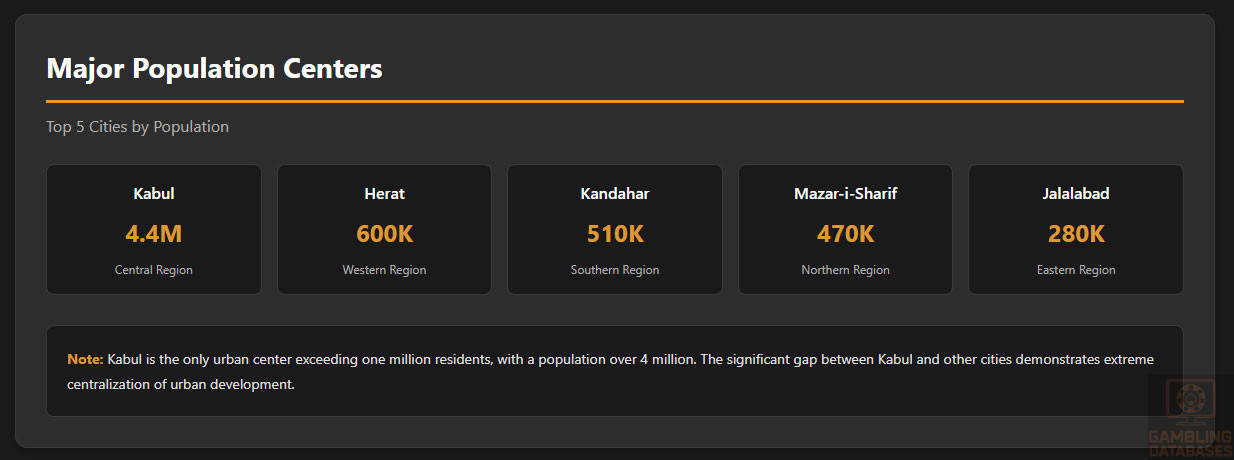The height and width of the screenshot is (460, 1234).
Task: Click the 600K population value
Action: (x=384, y=234)
